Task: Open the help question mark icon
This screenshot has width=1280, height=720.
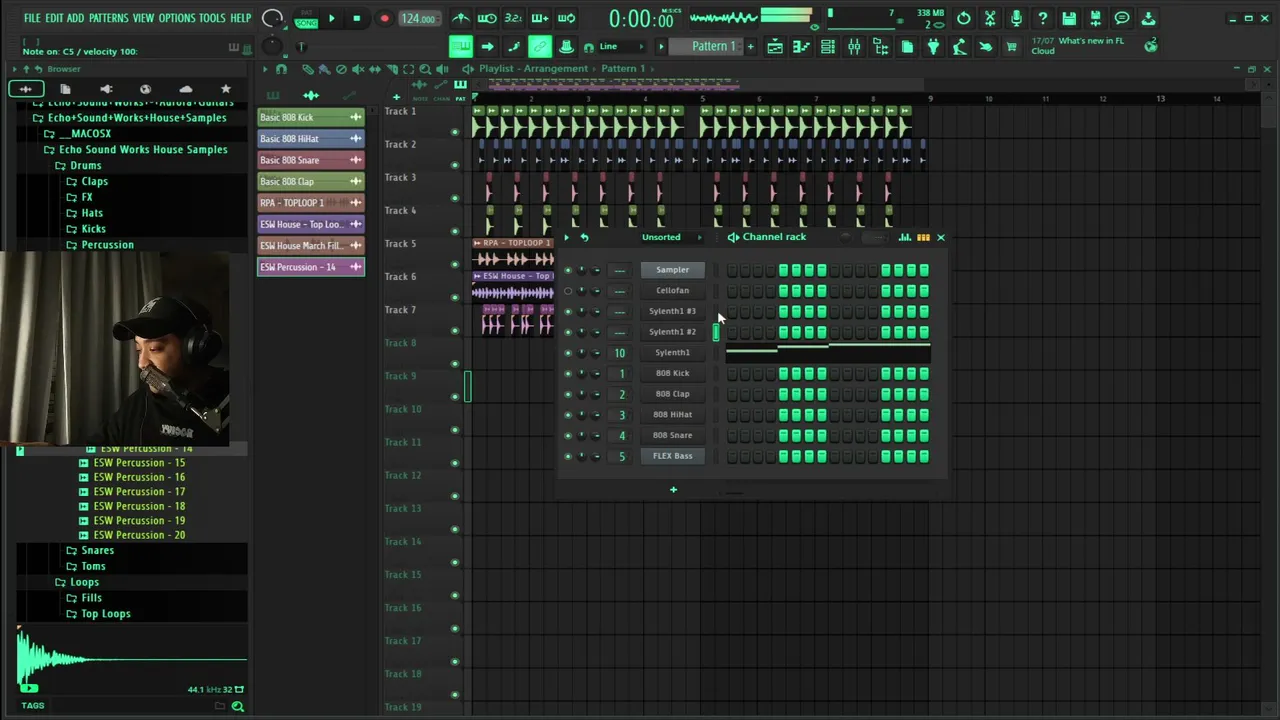Action: tap(1042, 18)
